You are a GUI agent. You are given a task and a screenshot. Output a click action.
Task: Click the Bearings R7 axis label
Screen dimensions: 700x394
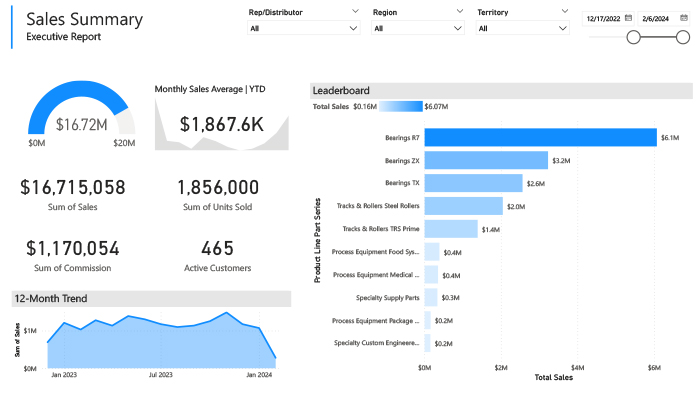(402, 138)
